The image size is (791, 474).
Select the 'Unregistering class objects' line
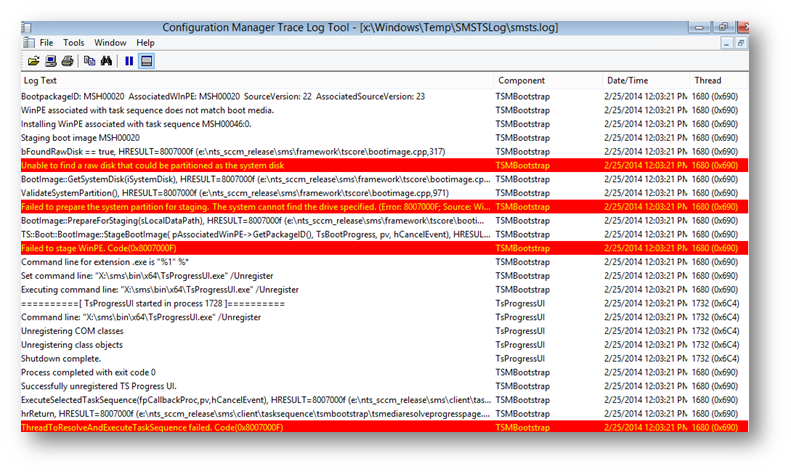pos(385,345)
